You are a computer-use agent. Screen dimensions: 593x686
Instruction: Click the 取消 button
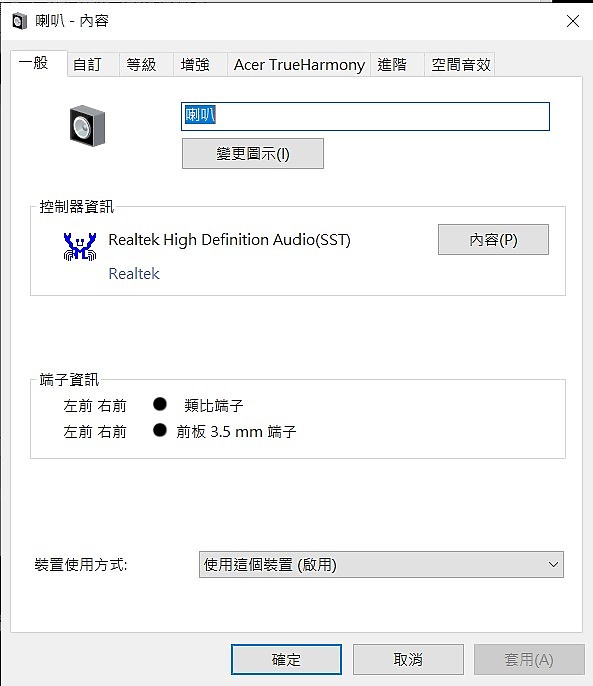408,659
